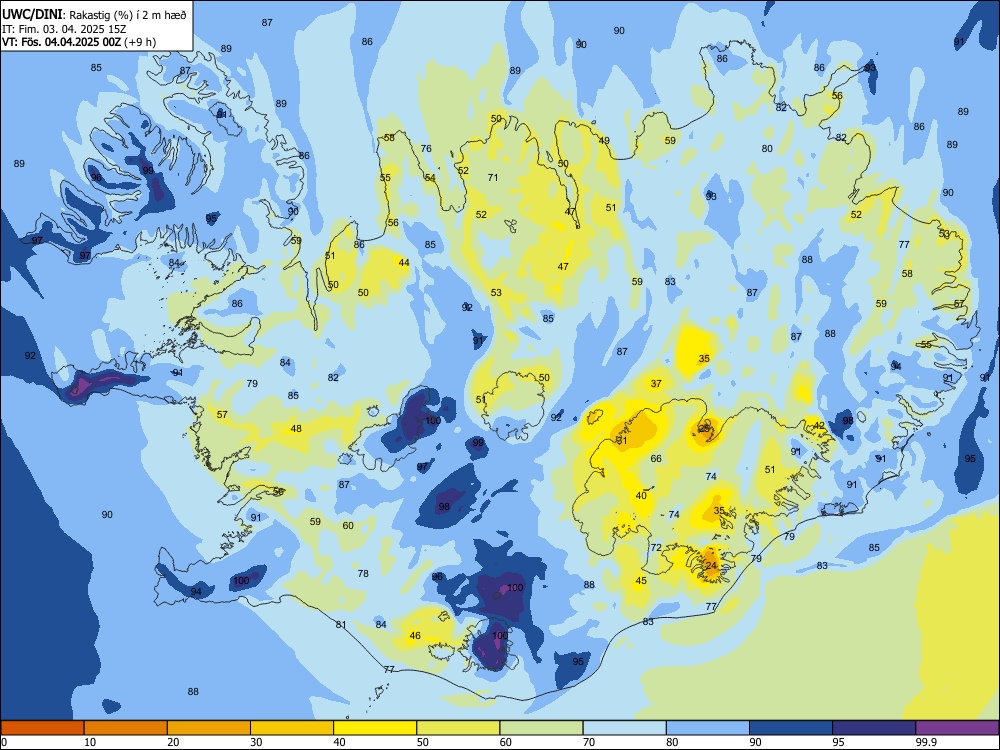This screenshot has width=1000, height=750.
Task: Click the humidity value 24 on the map
Action: point(712,565)
